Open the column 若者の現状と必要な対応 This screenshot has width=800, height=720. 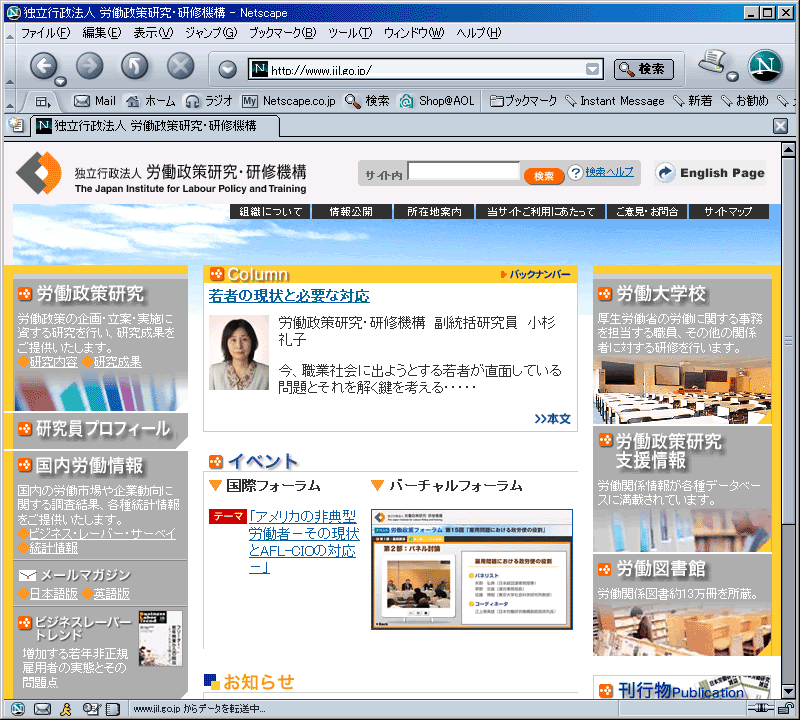(289, 296)
